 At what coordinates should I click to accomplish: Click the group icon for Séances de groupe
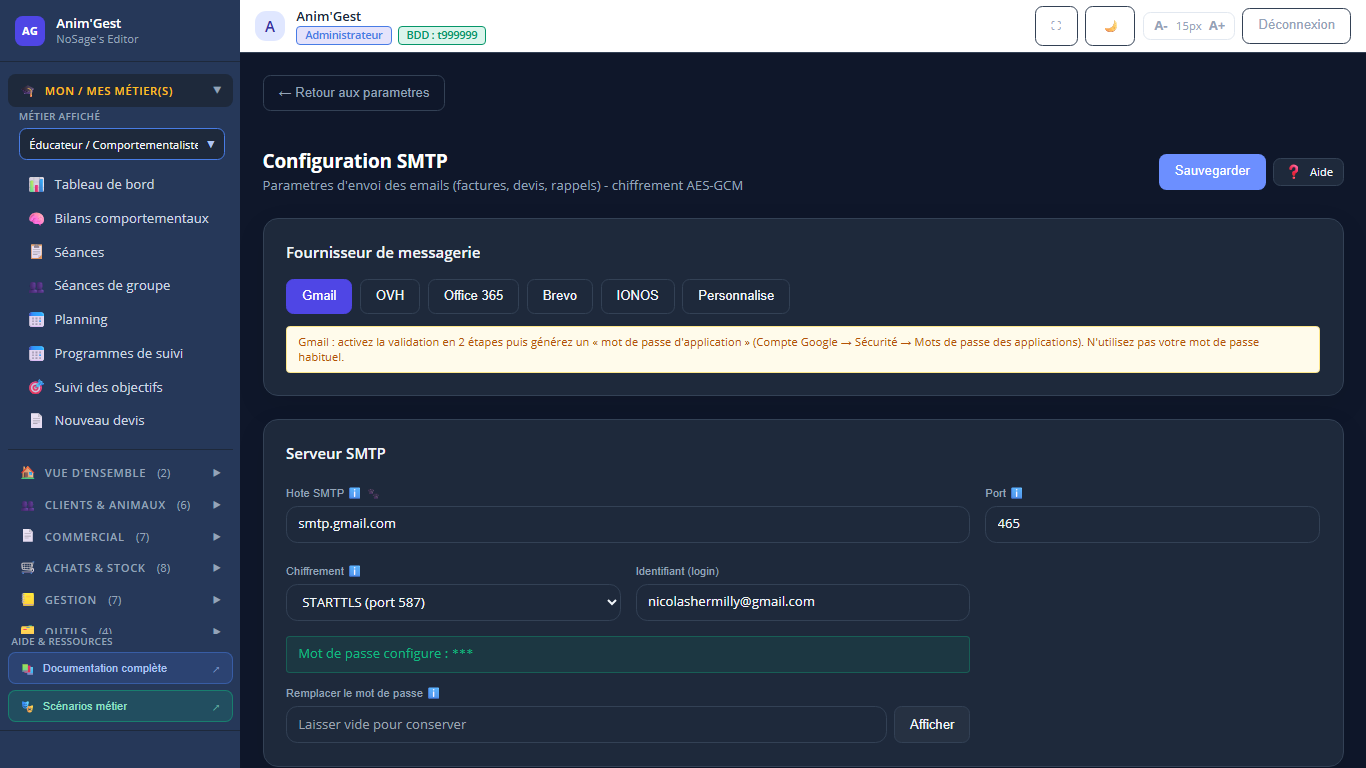(36, 286)
